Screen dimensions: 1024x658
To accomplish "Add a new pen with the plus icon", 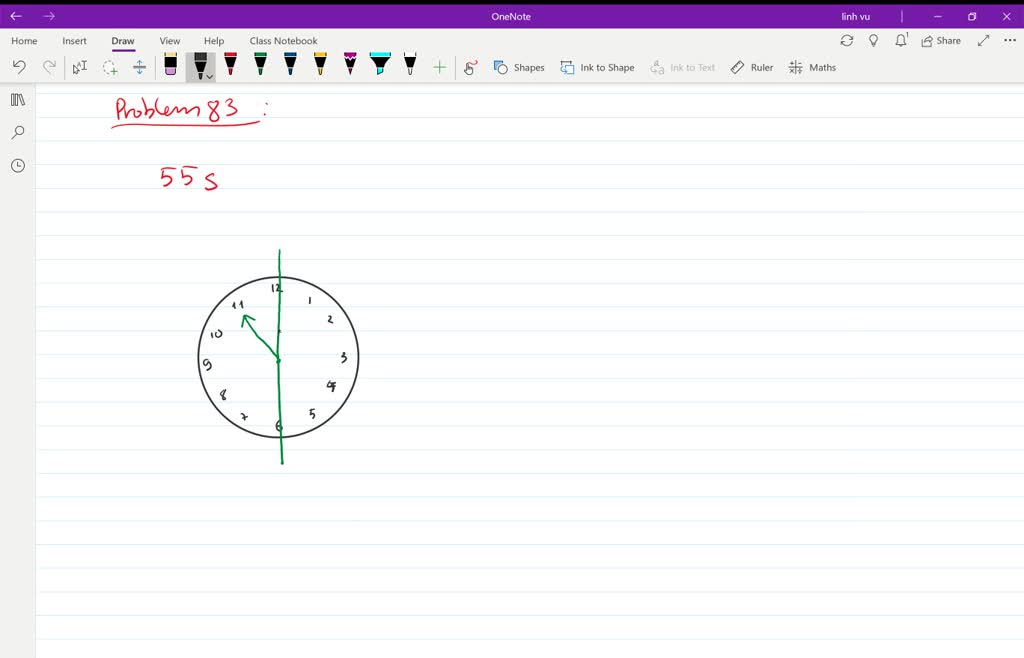I will coord(440,67).
